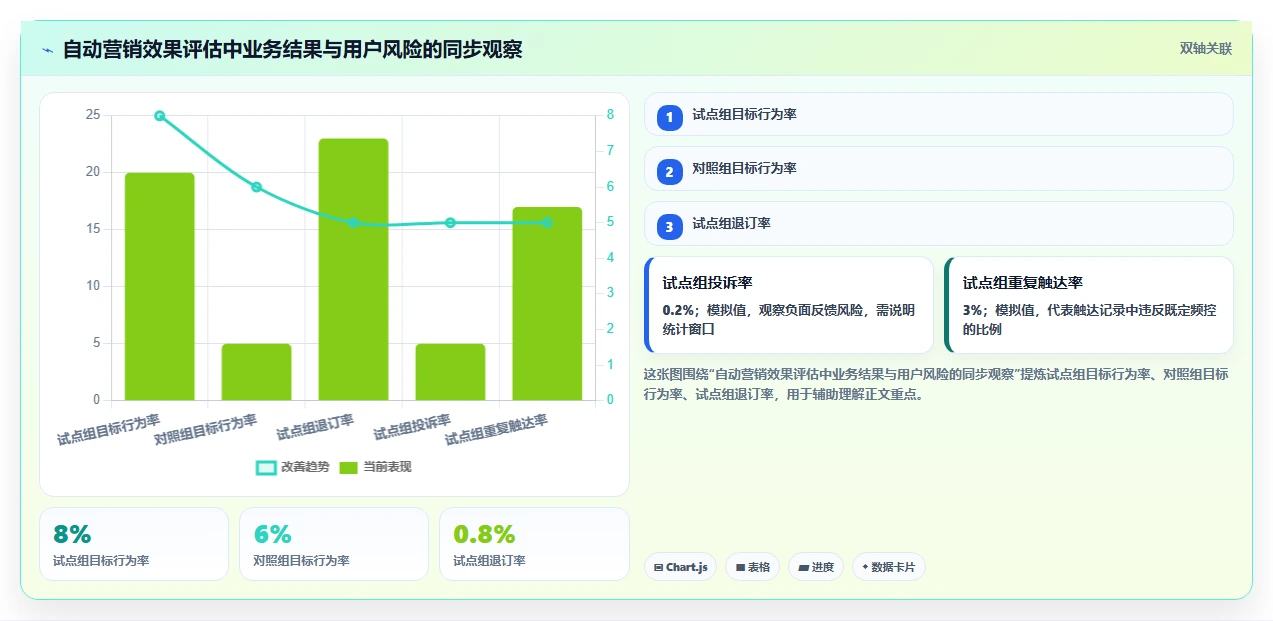This screenshot has width=1273, height=621.
Task: Click the 3% text in 重复触达率 card
Action: tap(973, 310)
